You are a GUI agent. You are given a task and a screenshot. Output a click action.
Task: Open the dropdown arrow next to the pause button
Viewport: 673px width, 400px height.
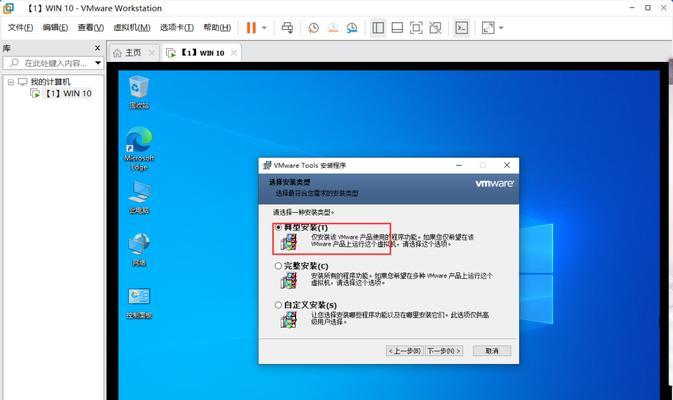click(264, 28)
